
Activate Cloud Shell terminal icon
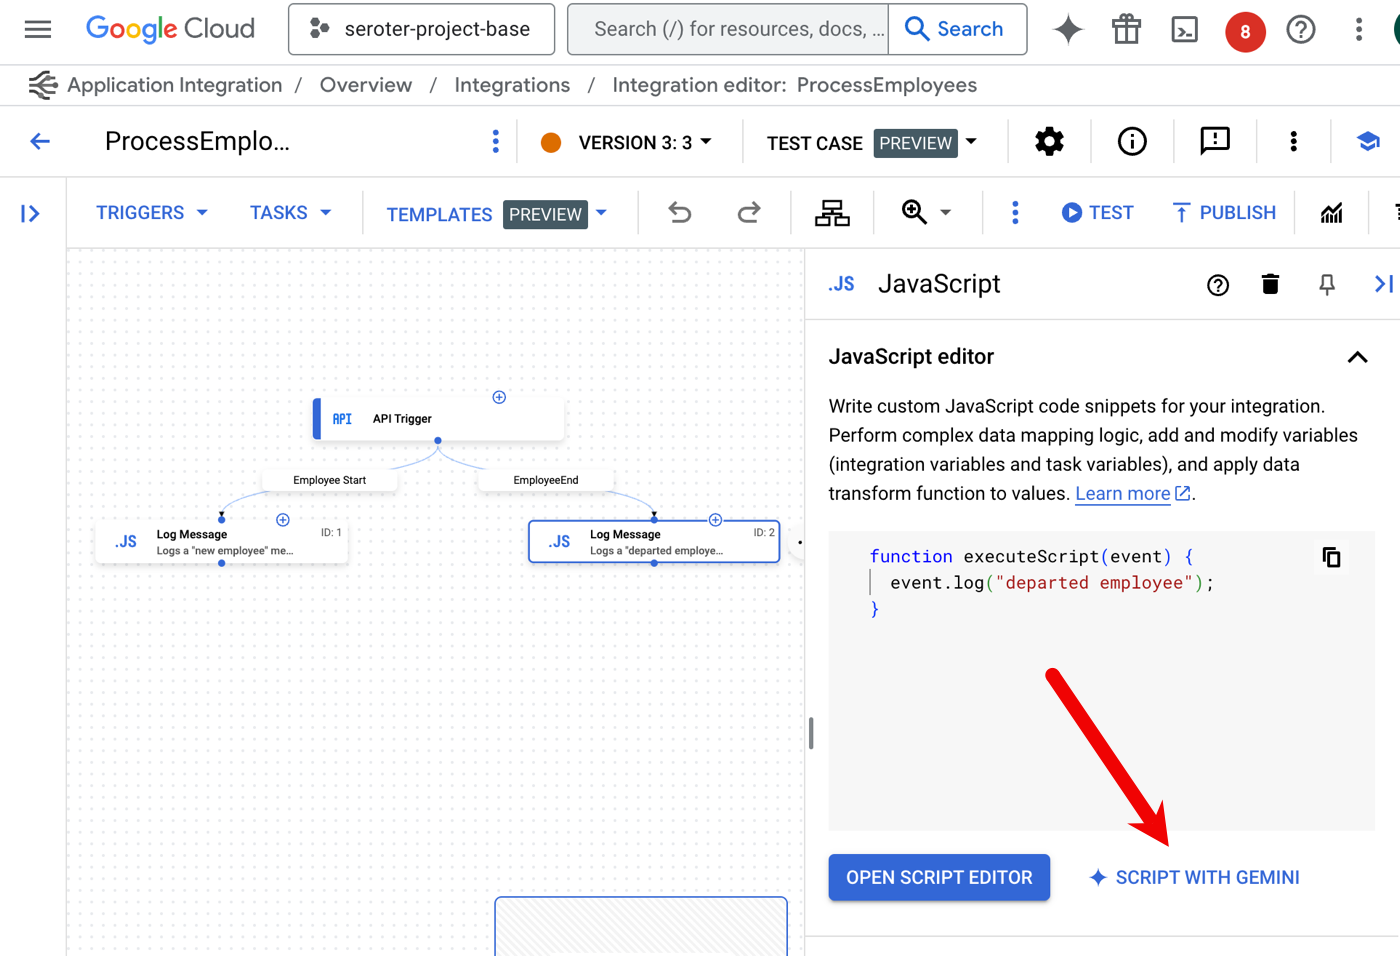1185,30
